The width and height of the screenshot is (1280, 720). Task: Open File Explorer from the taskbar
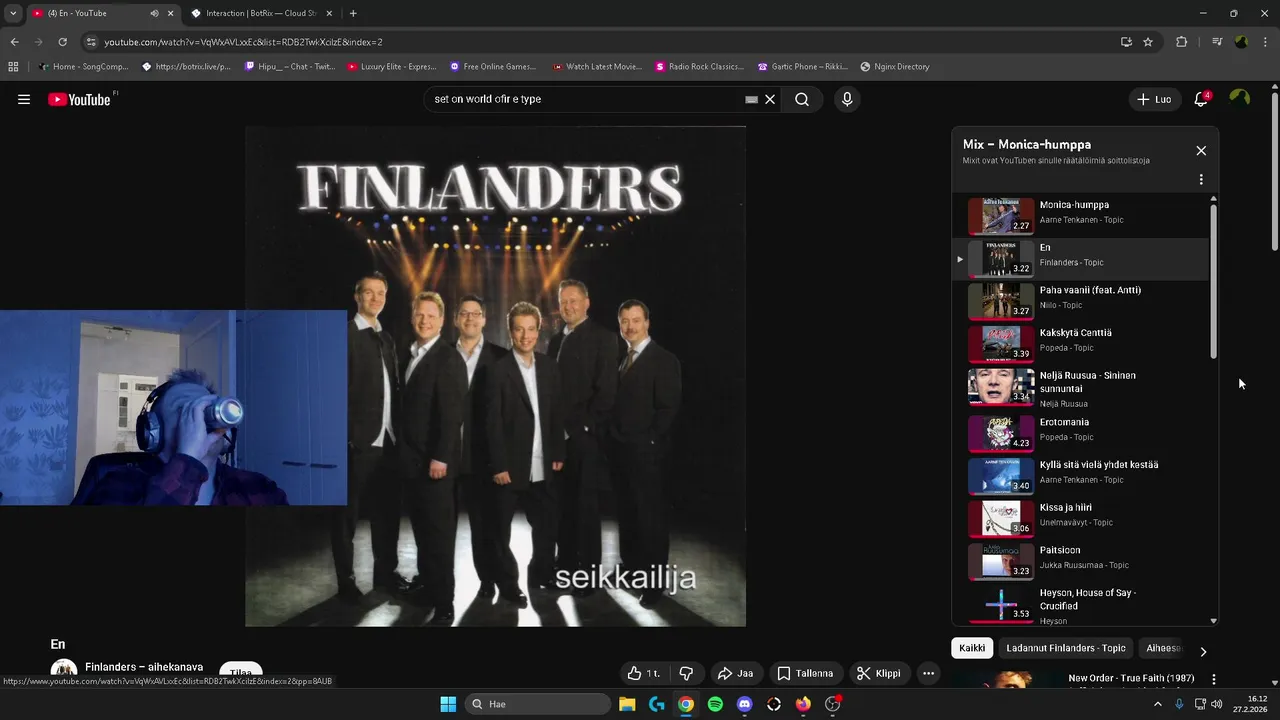(x=627, y=704)
